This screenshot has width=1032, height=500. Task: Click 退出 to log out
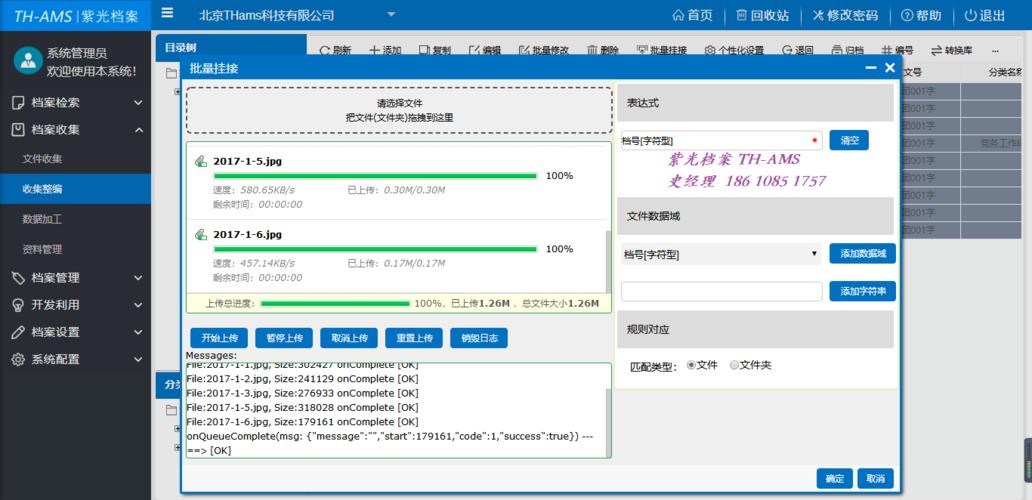(x=985, y=16)
